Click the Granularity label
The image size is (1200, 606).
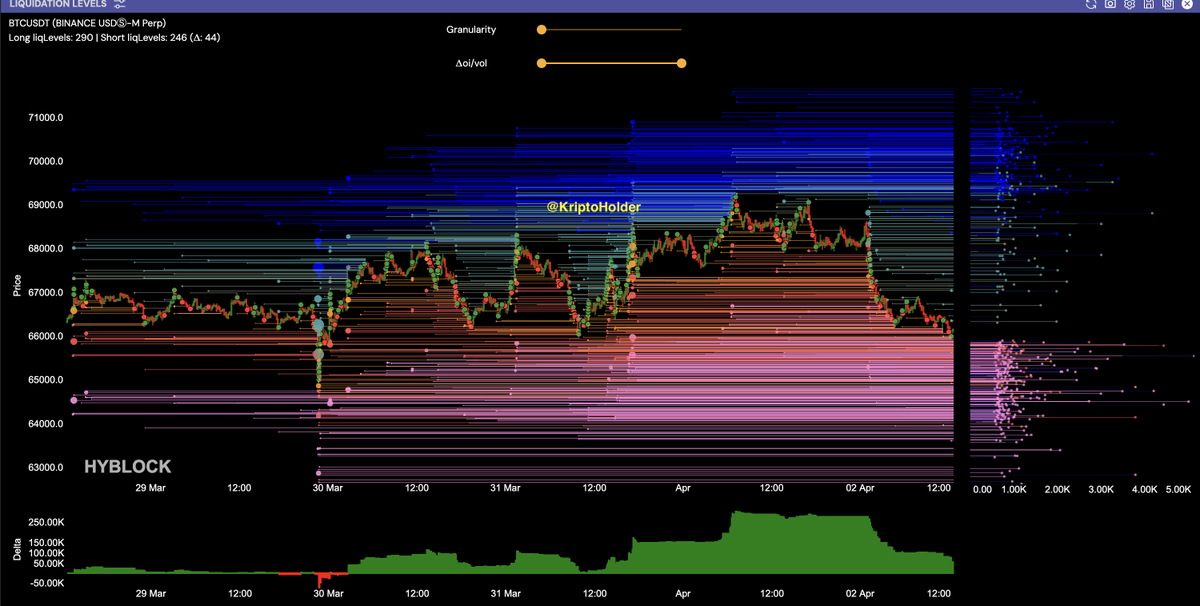471,30
